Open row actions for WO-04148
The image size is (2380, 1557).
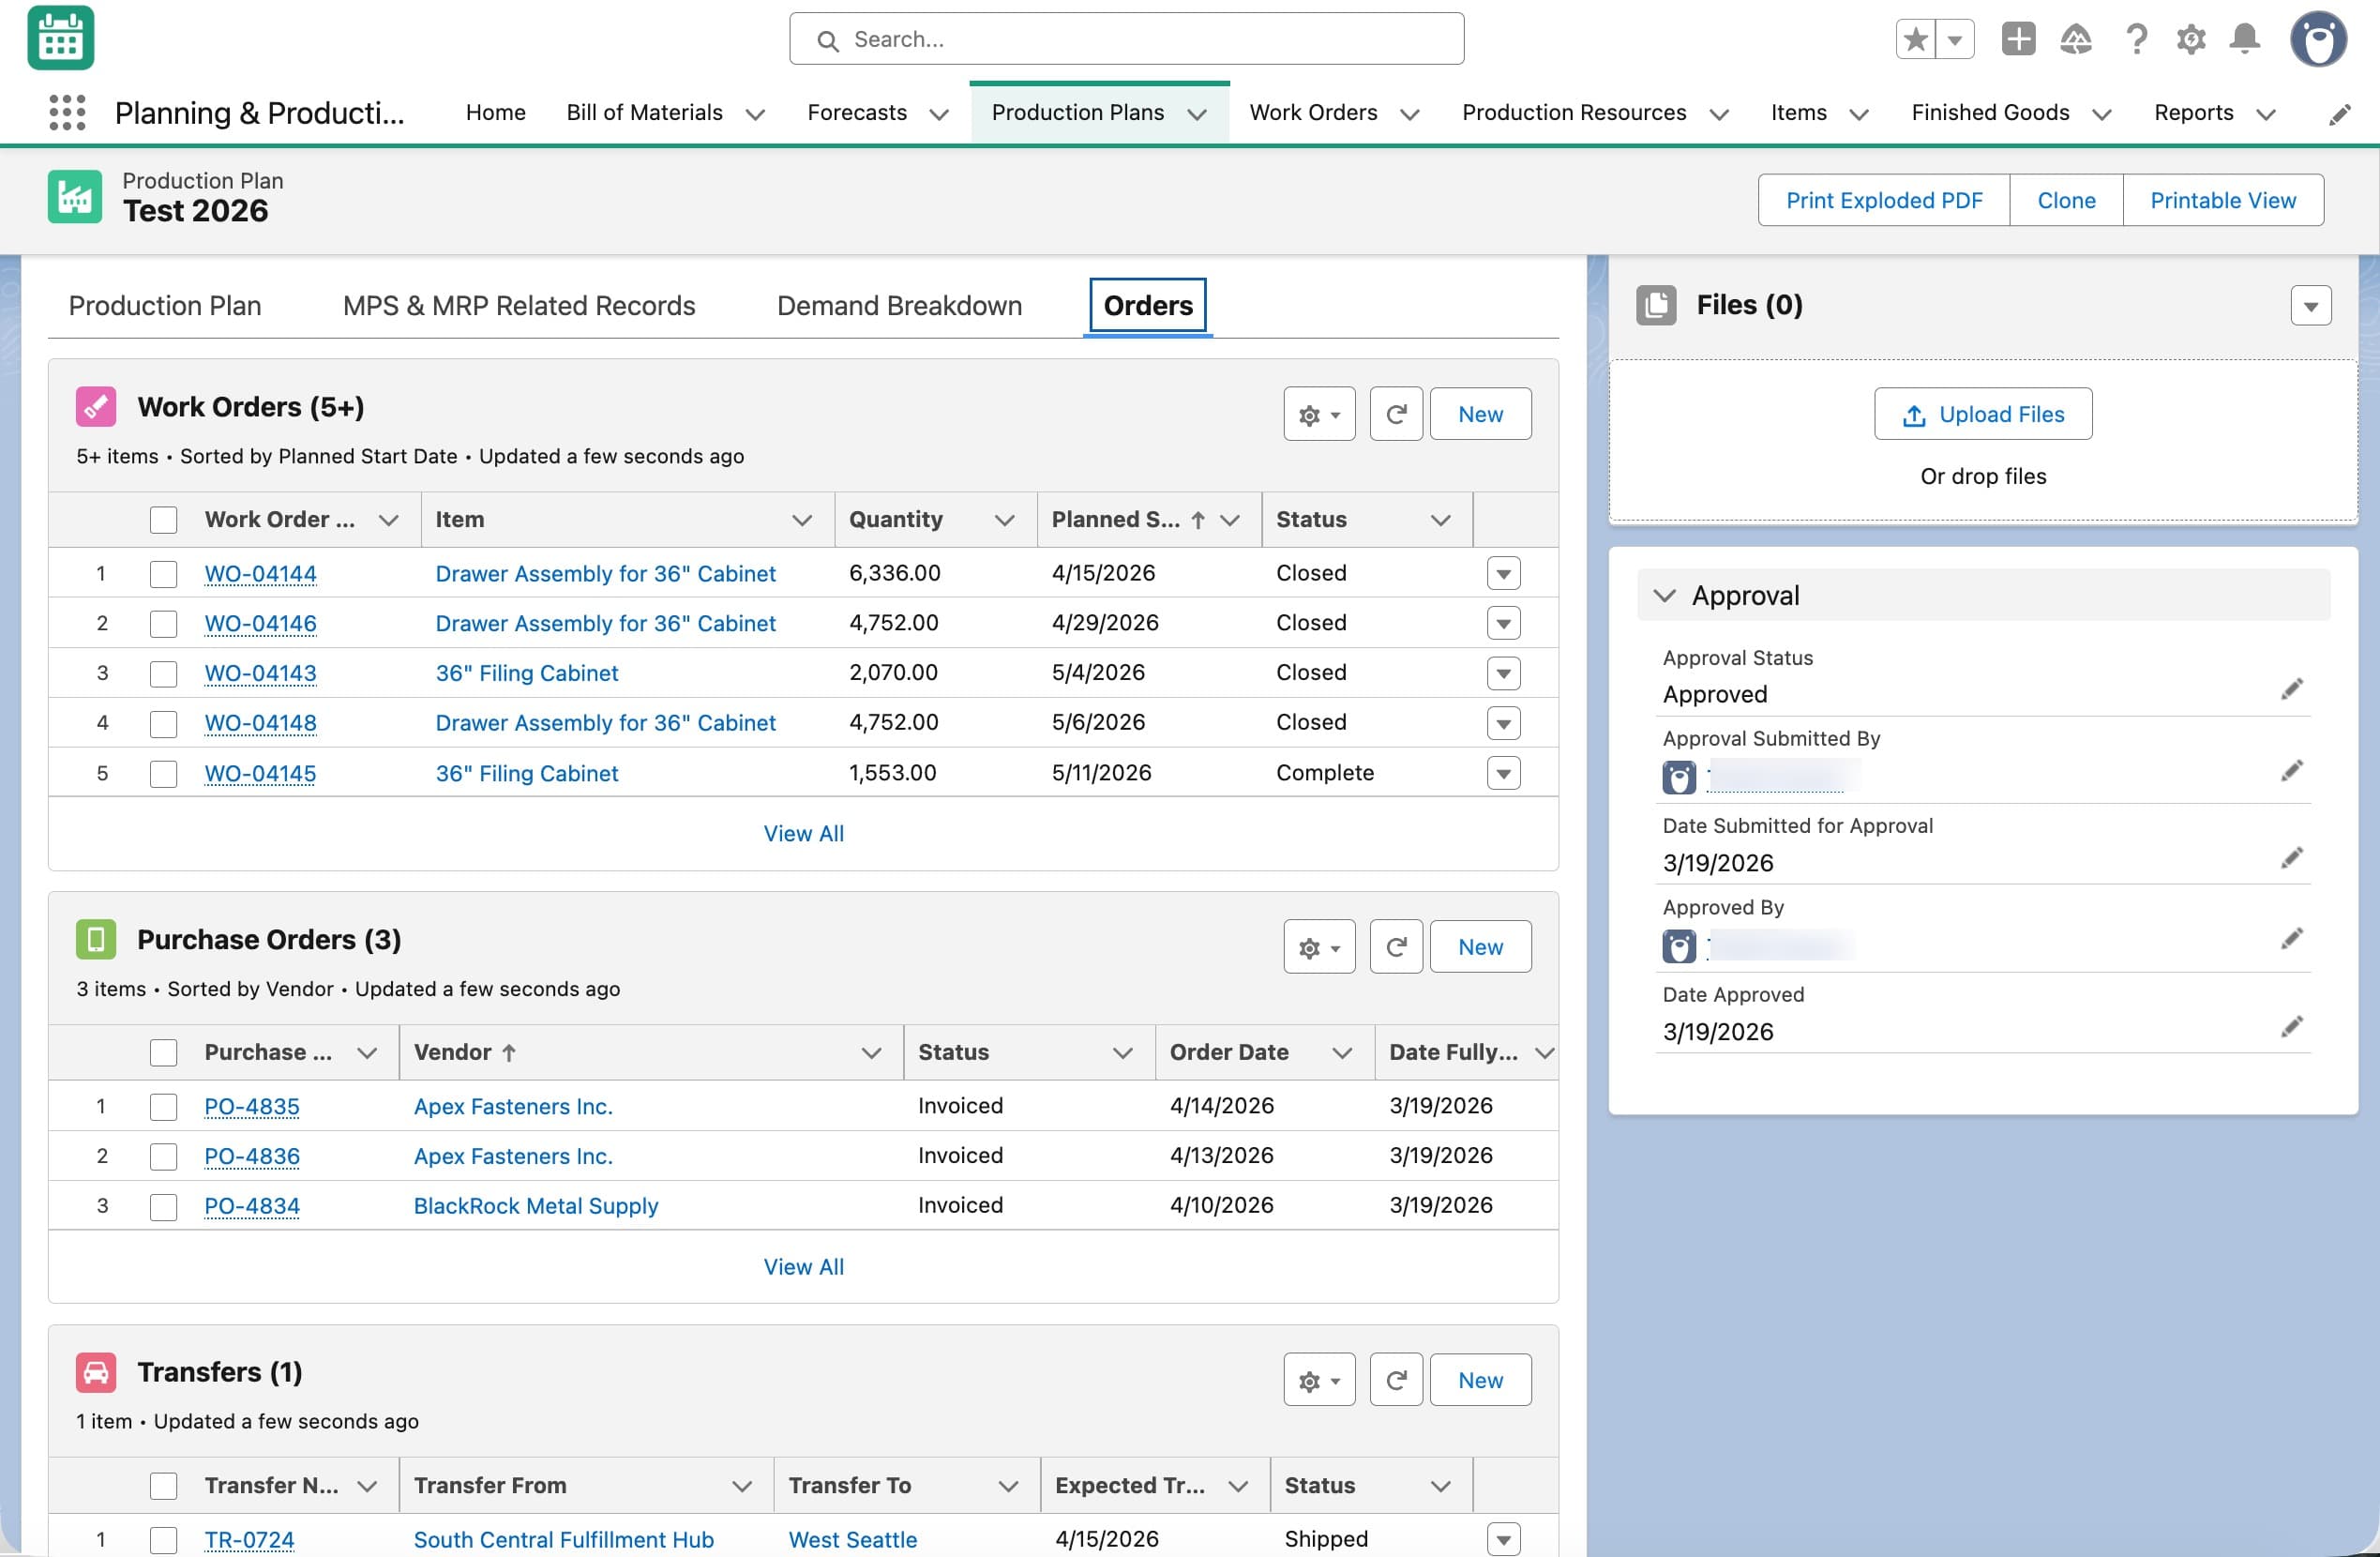click(1503, 723)
